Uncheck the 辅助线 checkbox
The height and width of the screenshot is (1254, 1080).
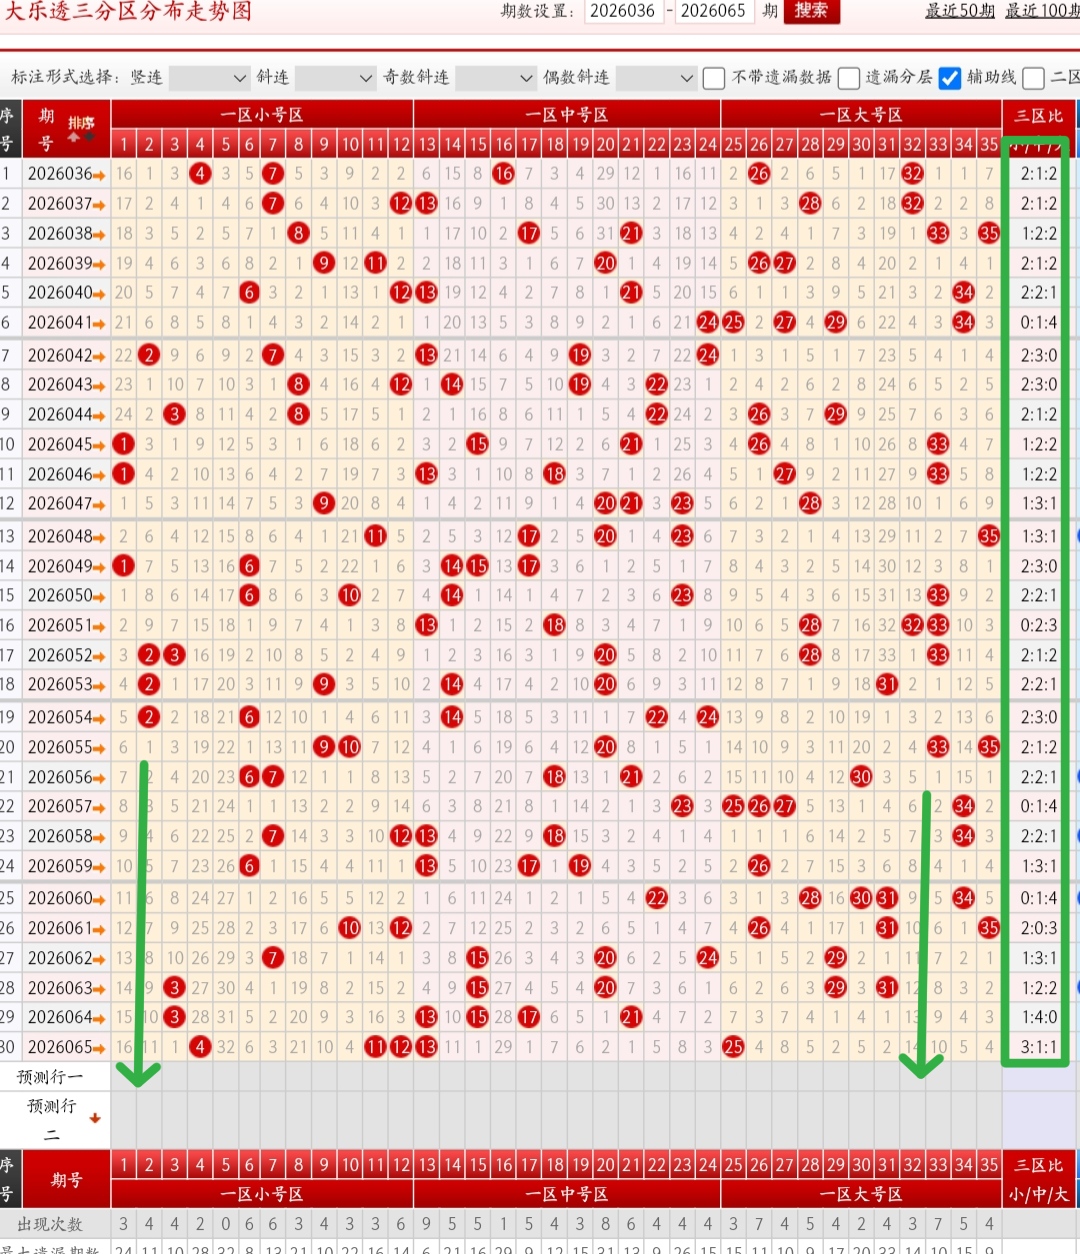(x=950, y=78)
